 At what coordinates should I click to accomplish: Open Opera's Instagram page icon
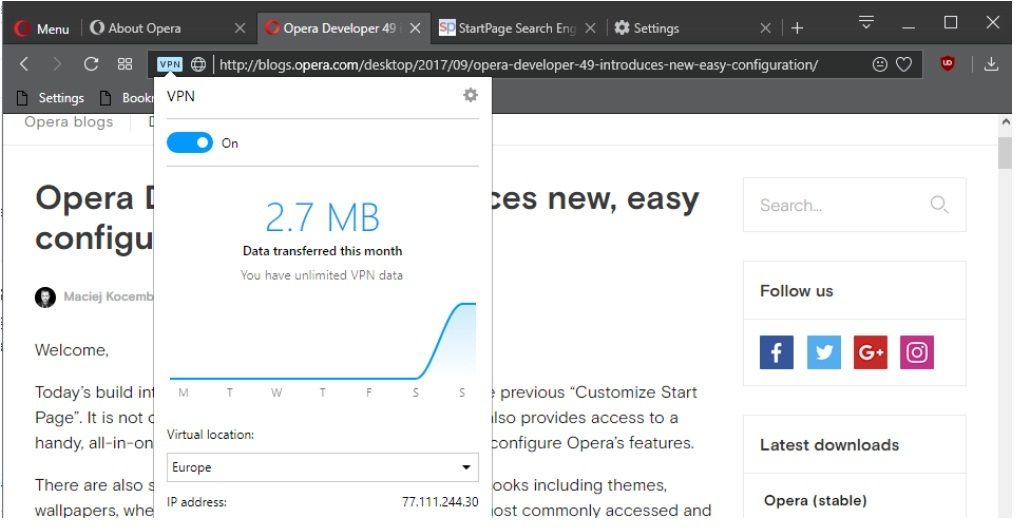point(916,352)
